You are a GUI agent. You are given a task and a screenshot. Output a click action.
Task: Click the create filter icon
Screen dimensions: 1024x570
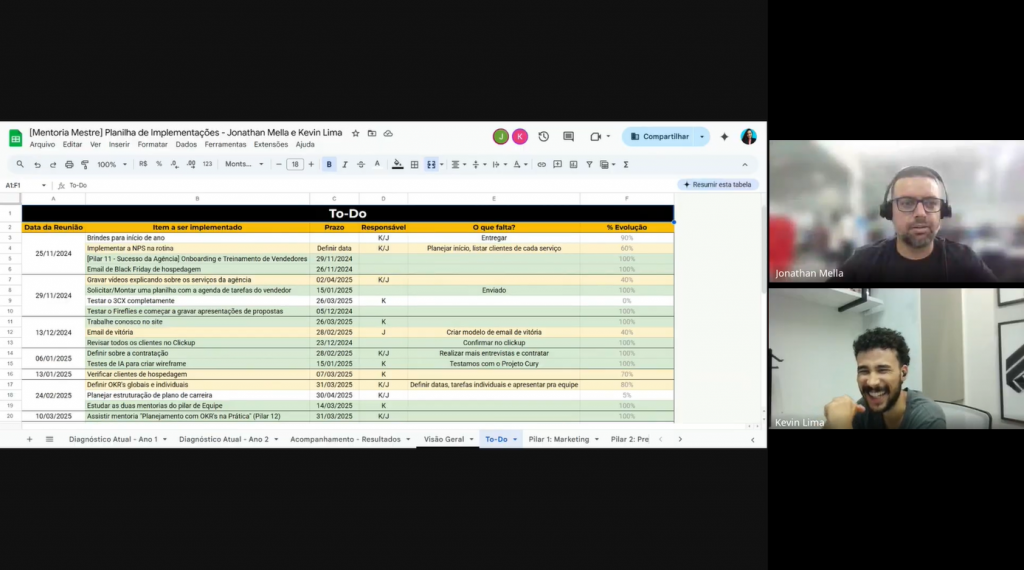[x=590, y=164]
